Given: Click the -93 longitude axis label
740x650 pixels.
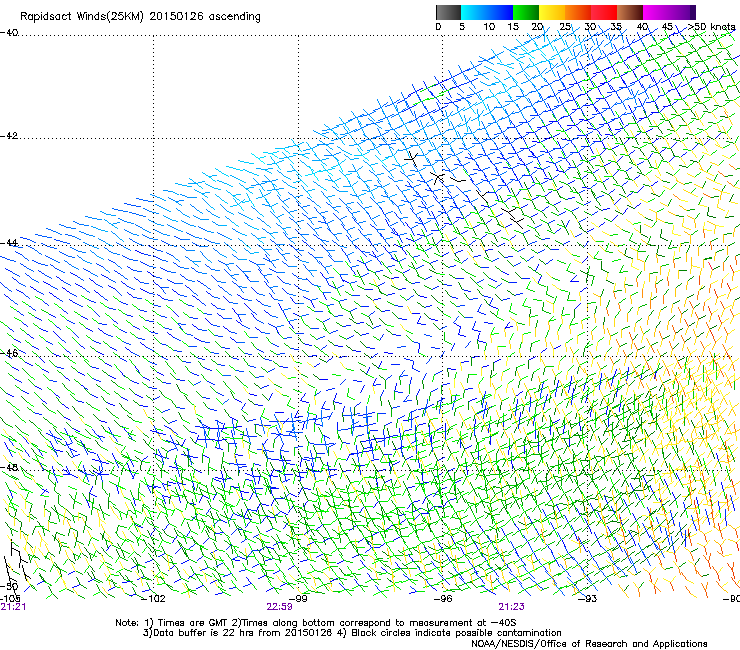Looking at the screenshot, I should tap(587, 599).
